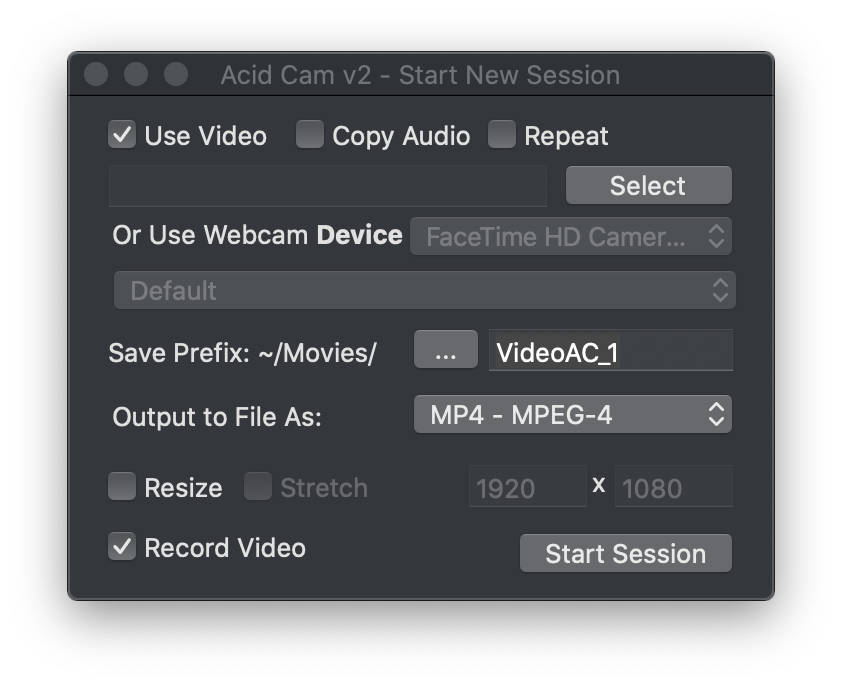Expand the Default resolution dropdown
Viewport: 842px width, 684px height.
(425, 291)
